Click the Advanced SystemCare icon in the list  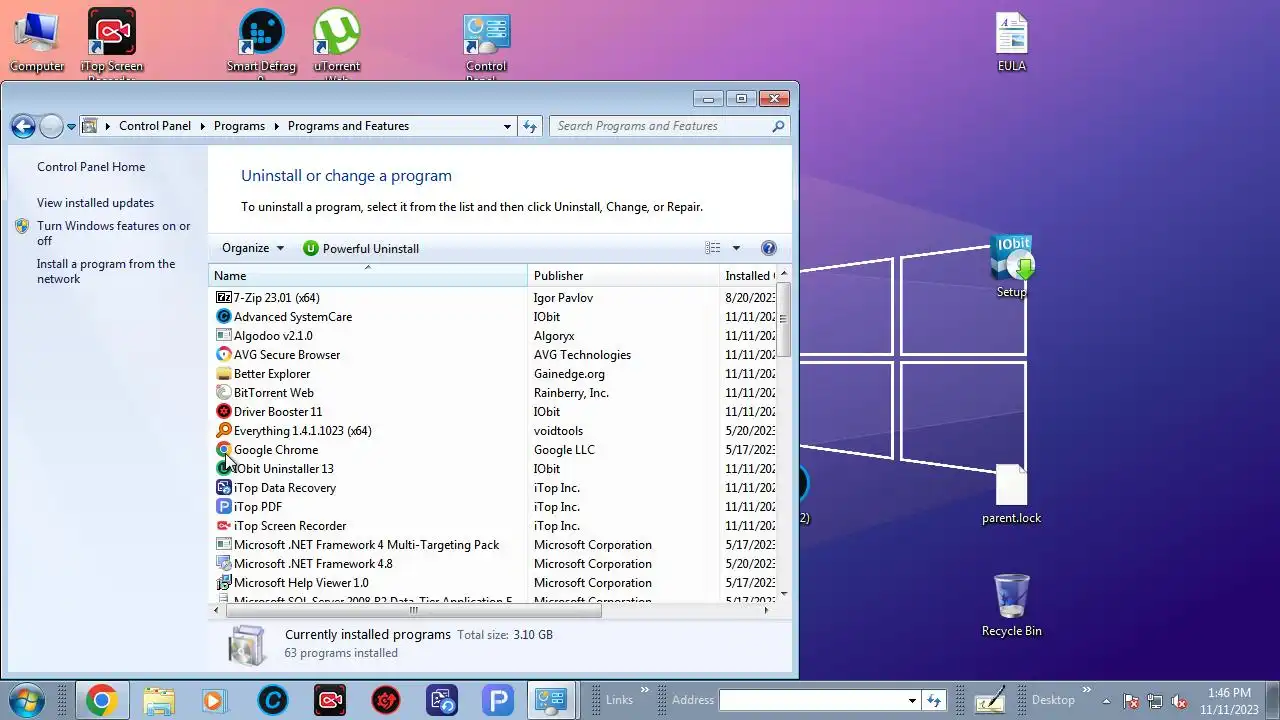(x=224, y=317)
